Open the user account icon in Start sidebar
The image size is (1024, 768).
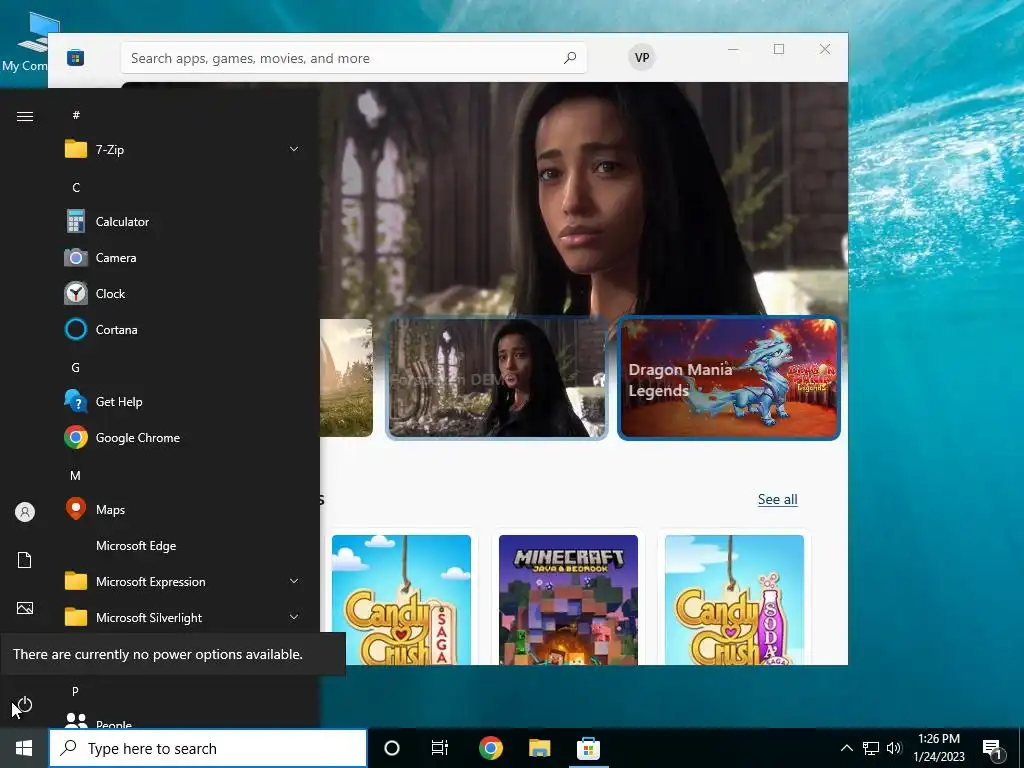[25, 512]
